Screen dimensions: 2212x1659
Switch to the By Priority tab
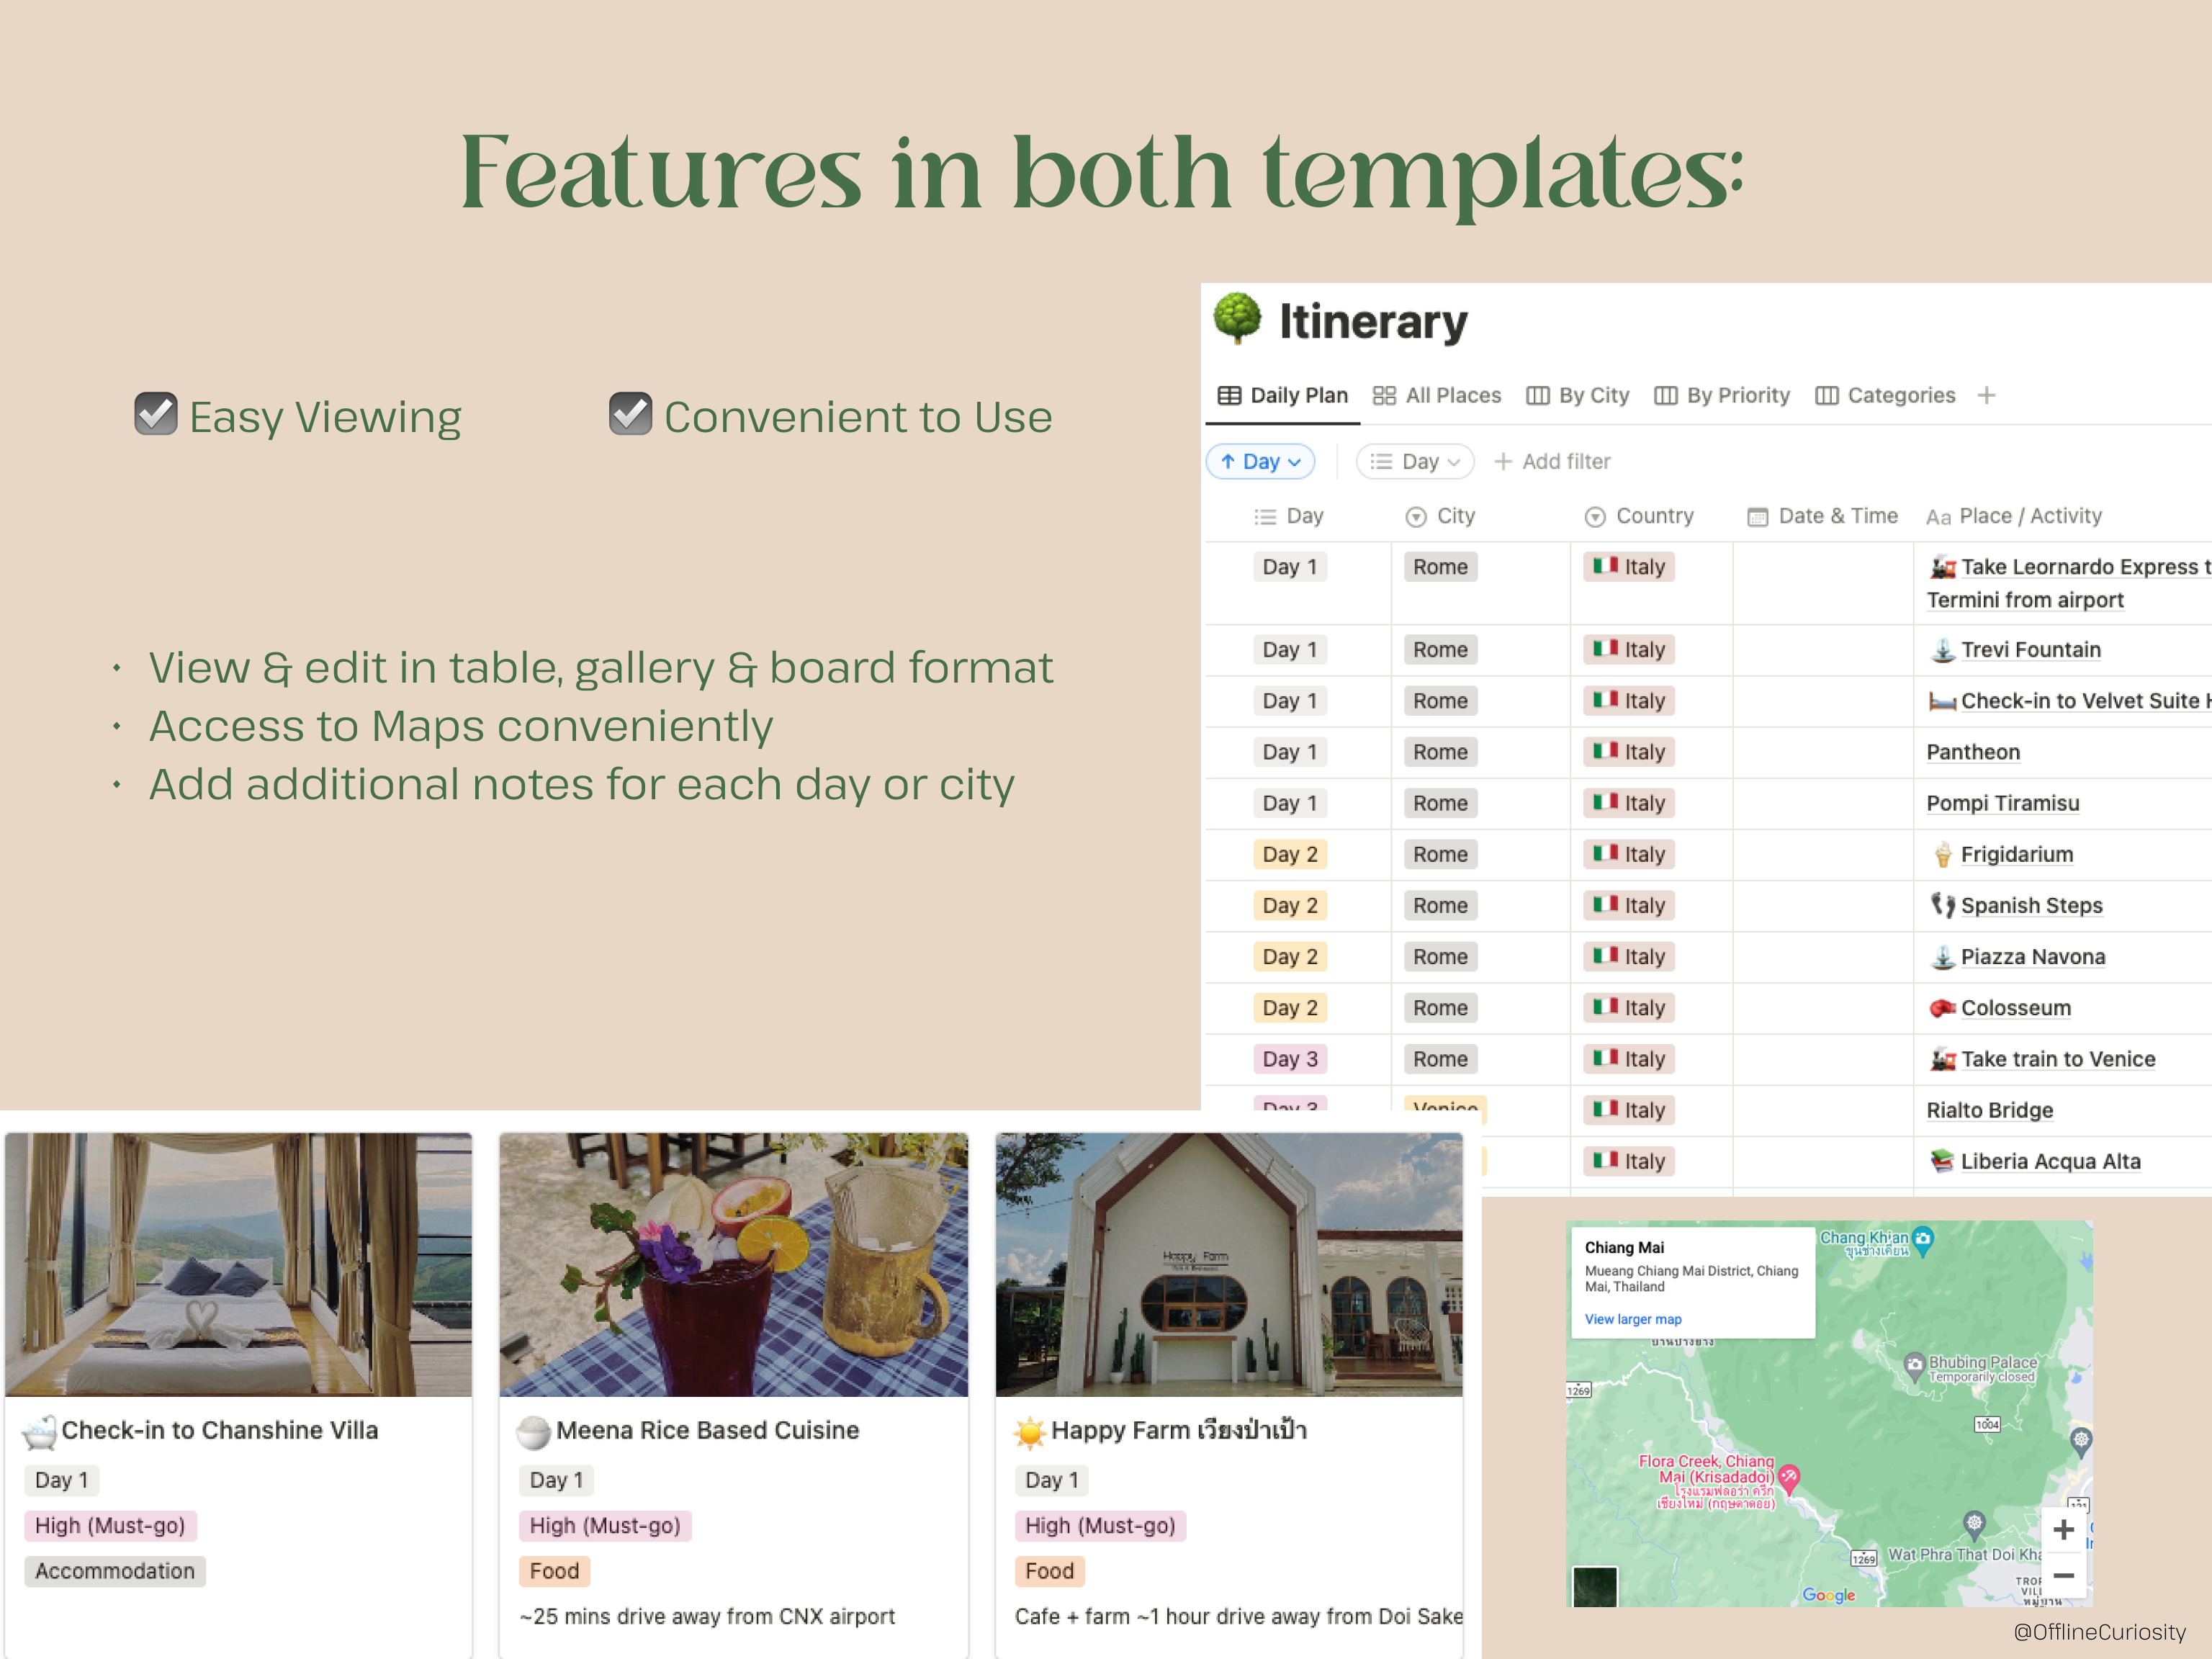(x=1722, y=396)
